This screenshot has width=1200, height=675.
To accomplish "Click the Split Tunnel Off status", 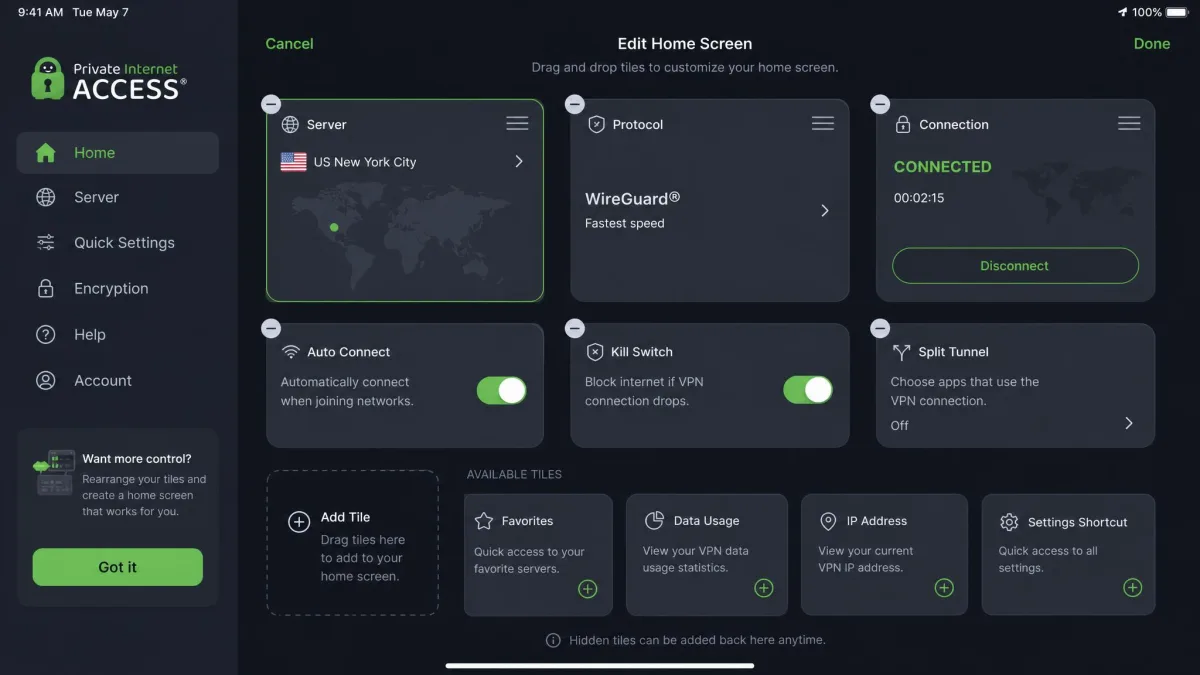I will pos(900,425).
